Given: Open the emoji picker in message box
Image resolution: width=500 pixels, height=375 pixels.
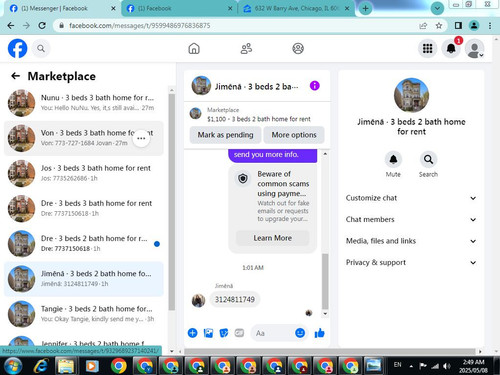Looking at the screenshot, I should pos(300,333).
